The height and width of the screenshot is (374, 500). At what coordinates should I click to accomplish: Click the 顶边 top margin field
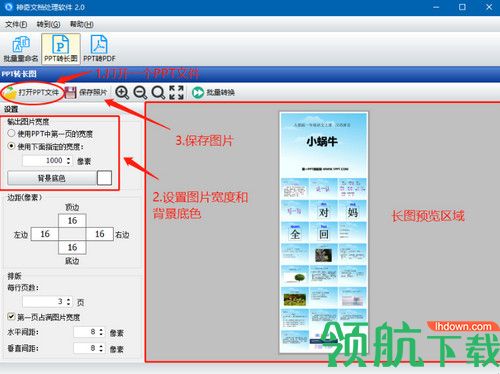coord(72,221)
